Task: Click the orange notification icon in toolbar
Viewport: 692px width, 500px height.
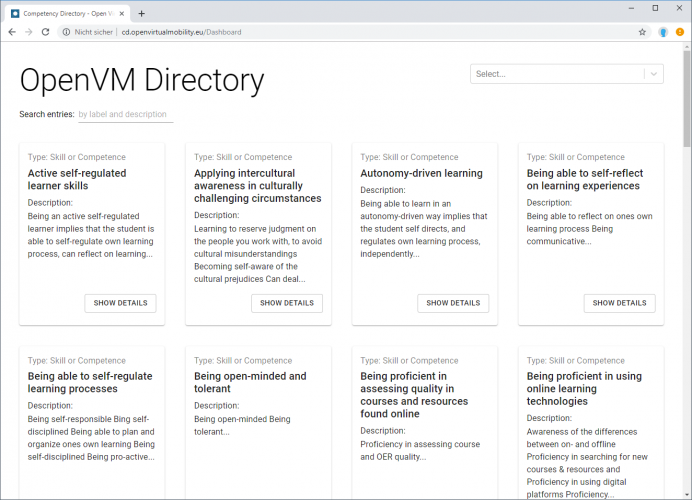Action: [x=680, y=32]
